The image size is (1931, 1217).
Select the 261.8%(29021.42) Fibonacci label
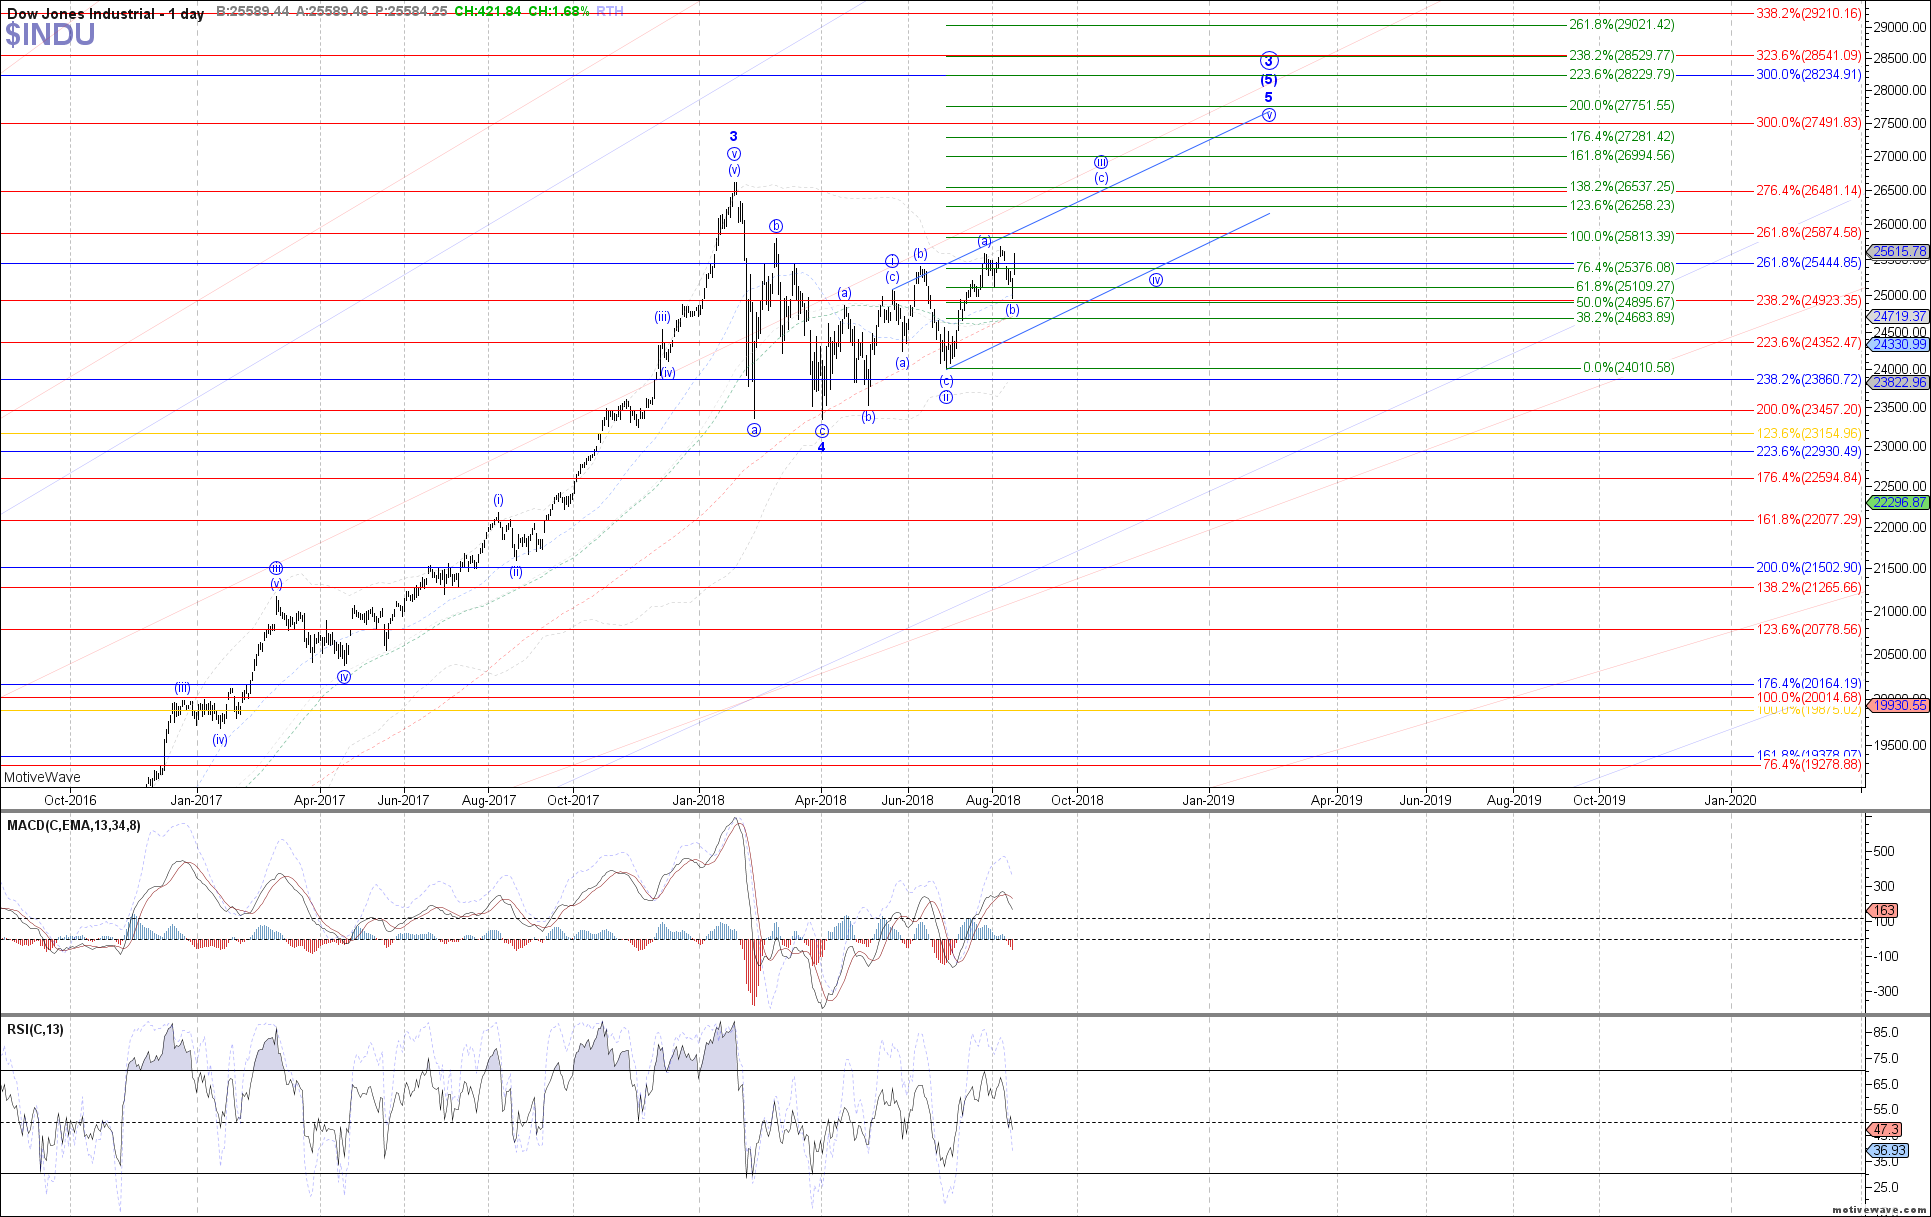(1621, 24)
